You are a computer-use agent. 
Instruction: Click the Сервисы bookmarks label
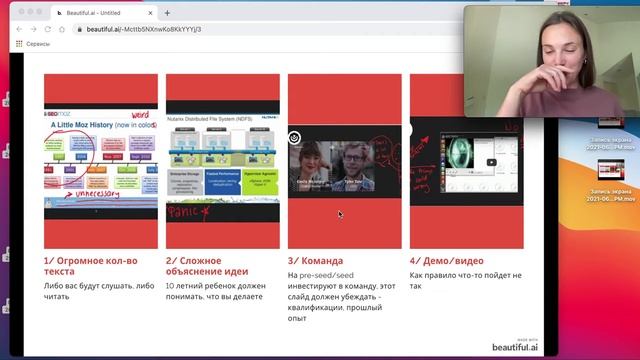[38, 44]
